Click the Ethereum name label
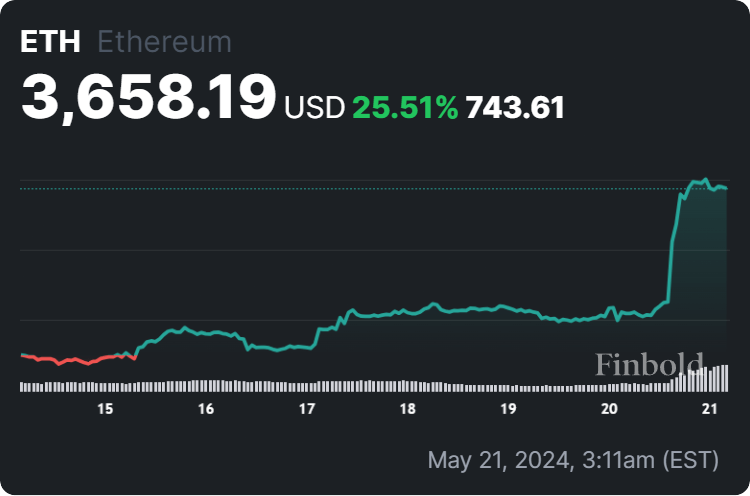Screen dimensions: 750x496 [x=164, y=42]
